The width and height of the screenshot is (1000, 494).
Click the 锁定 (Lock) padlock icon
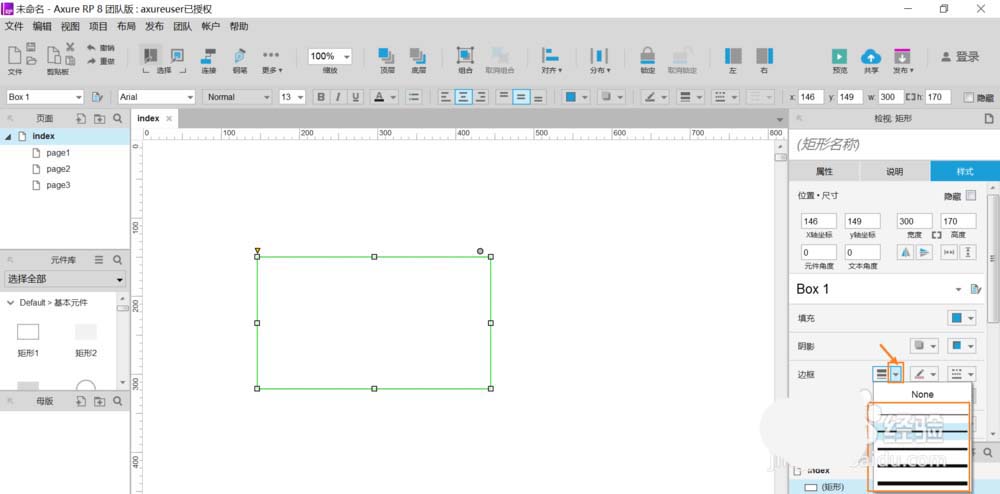[648, 56]
